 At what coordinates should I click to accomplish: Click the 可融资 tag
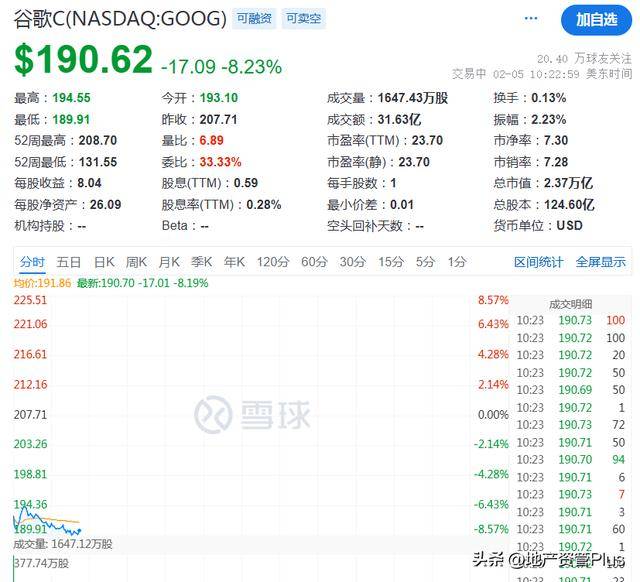(x=254, y=19)
